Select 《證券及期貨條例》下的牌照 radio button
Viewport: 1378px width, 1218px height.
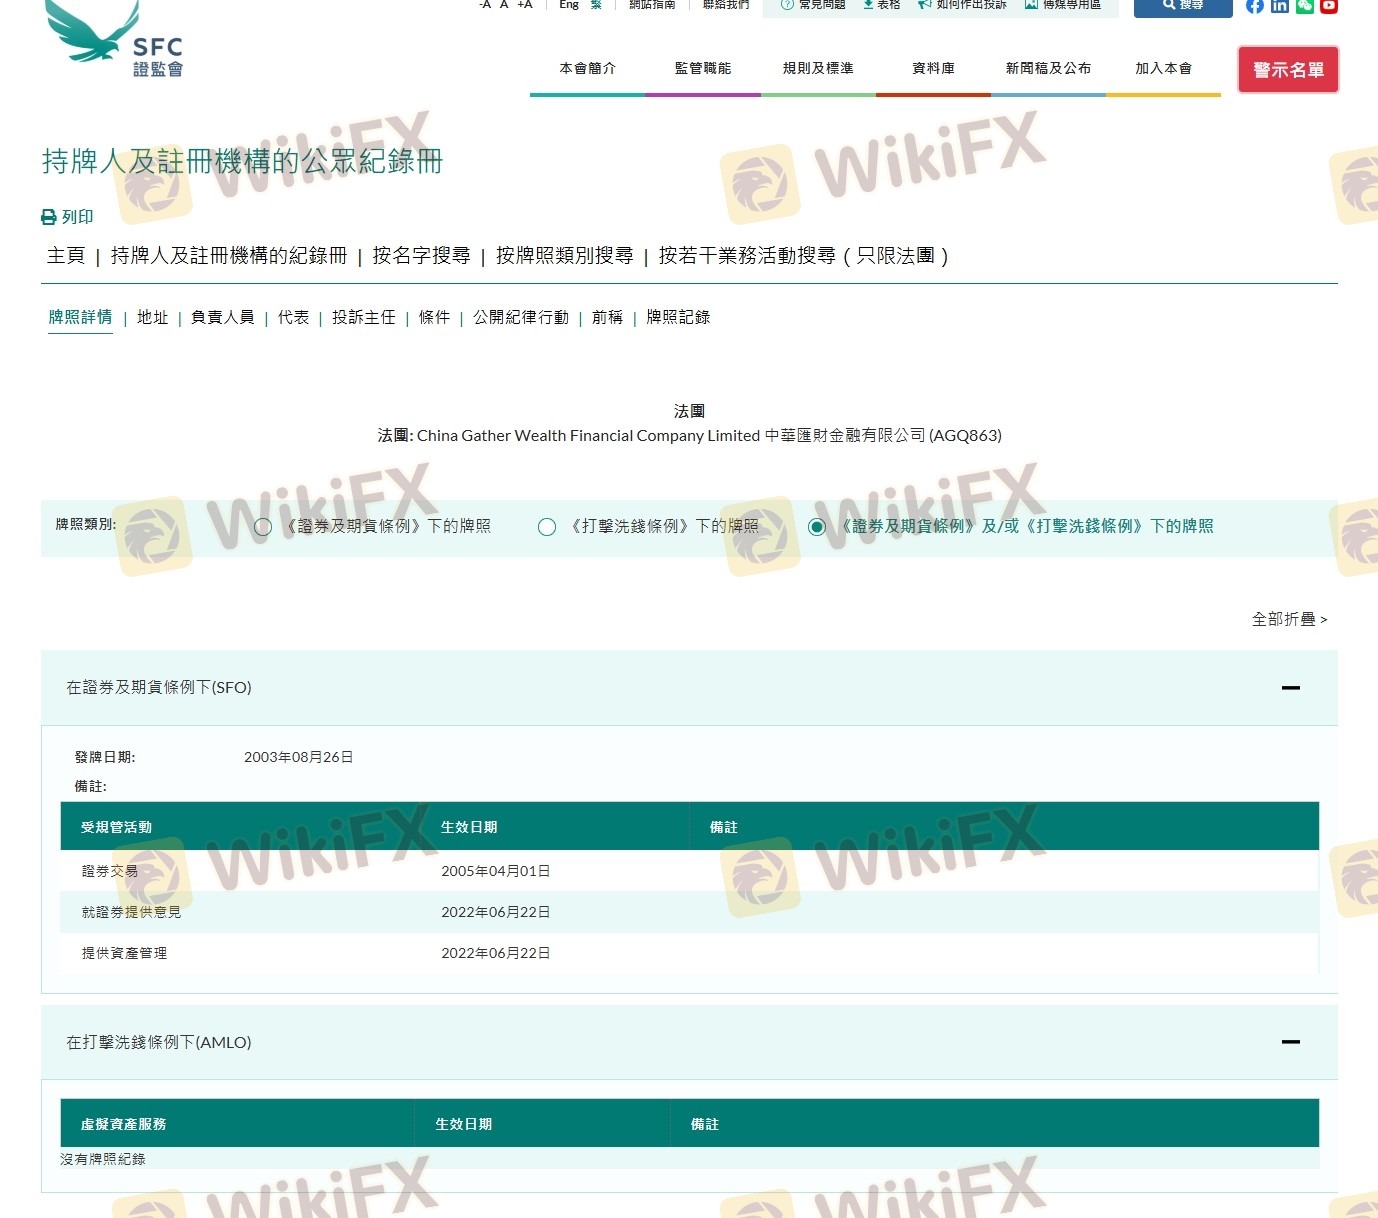263,527
